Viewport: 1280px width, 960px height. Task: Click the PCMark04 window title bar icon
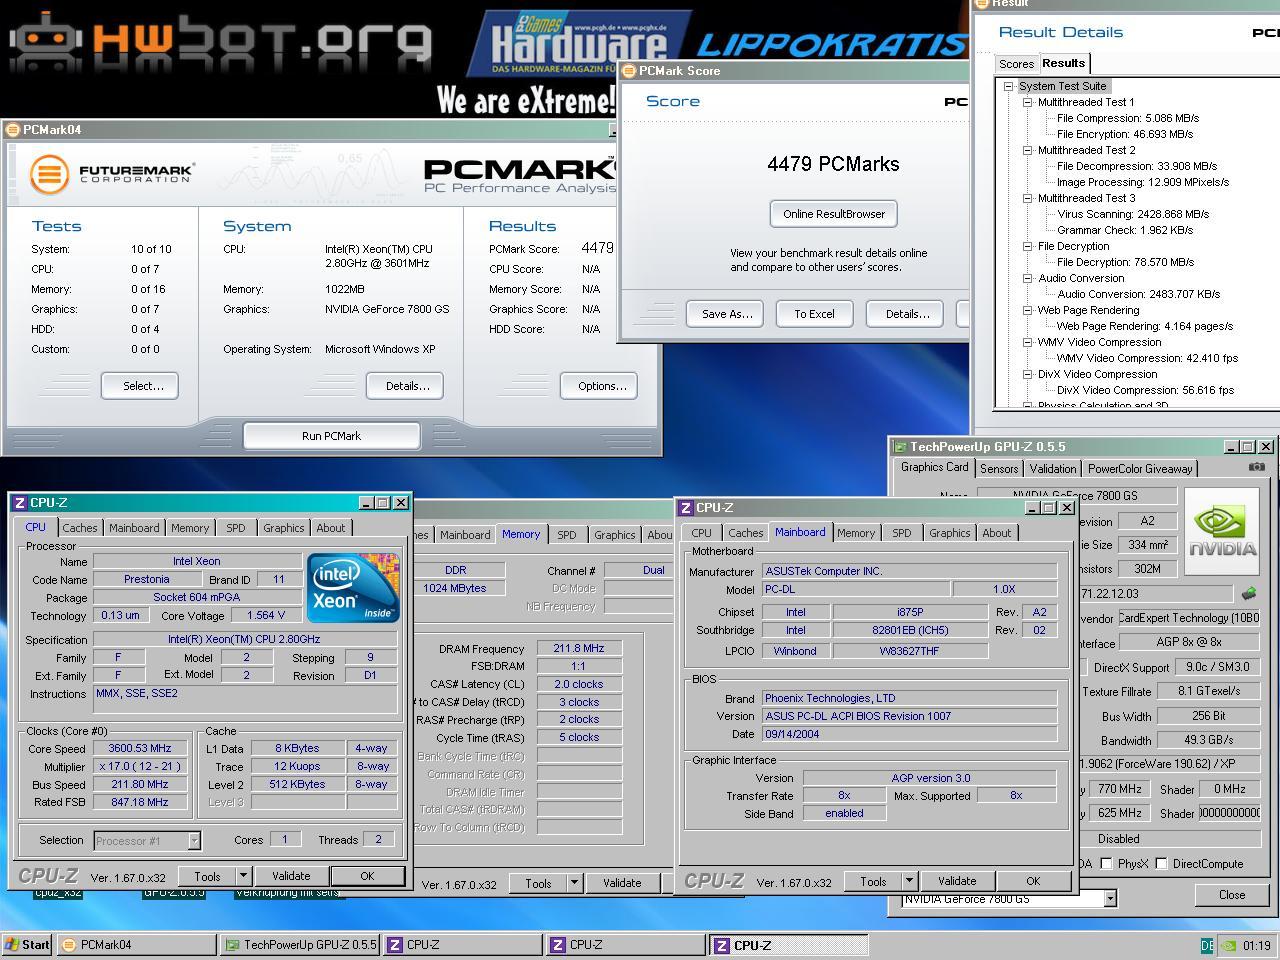(x=12, y=129)
